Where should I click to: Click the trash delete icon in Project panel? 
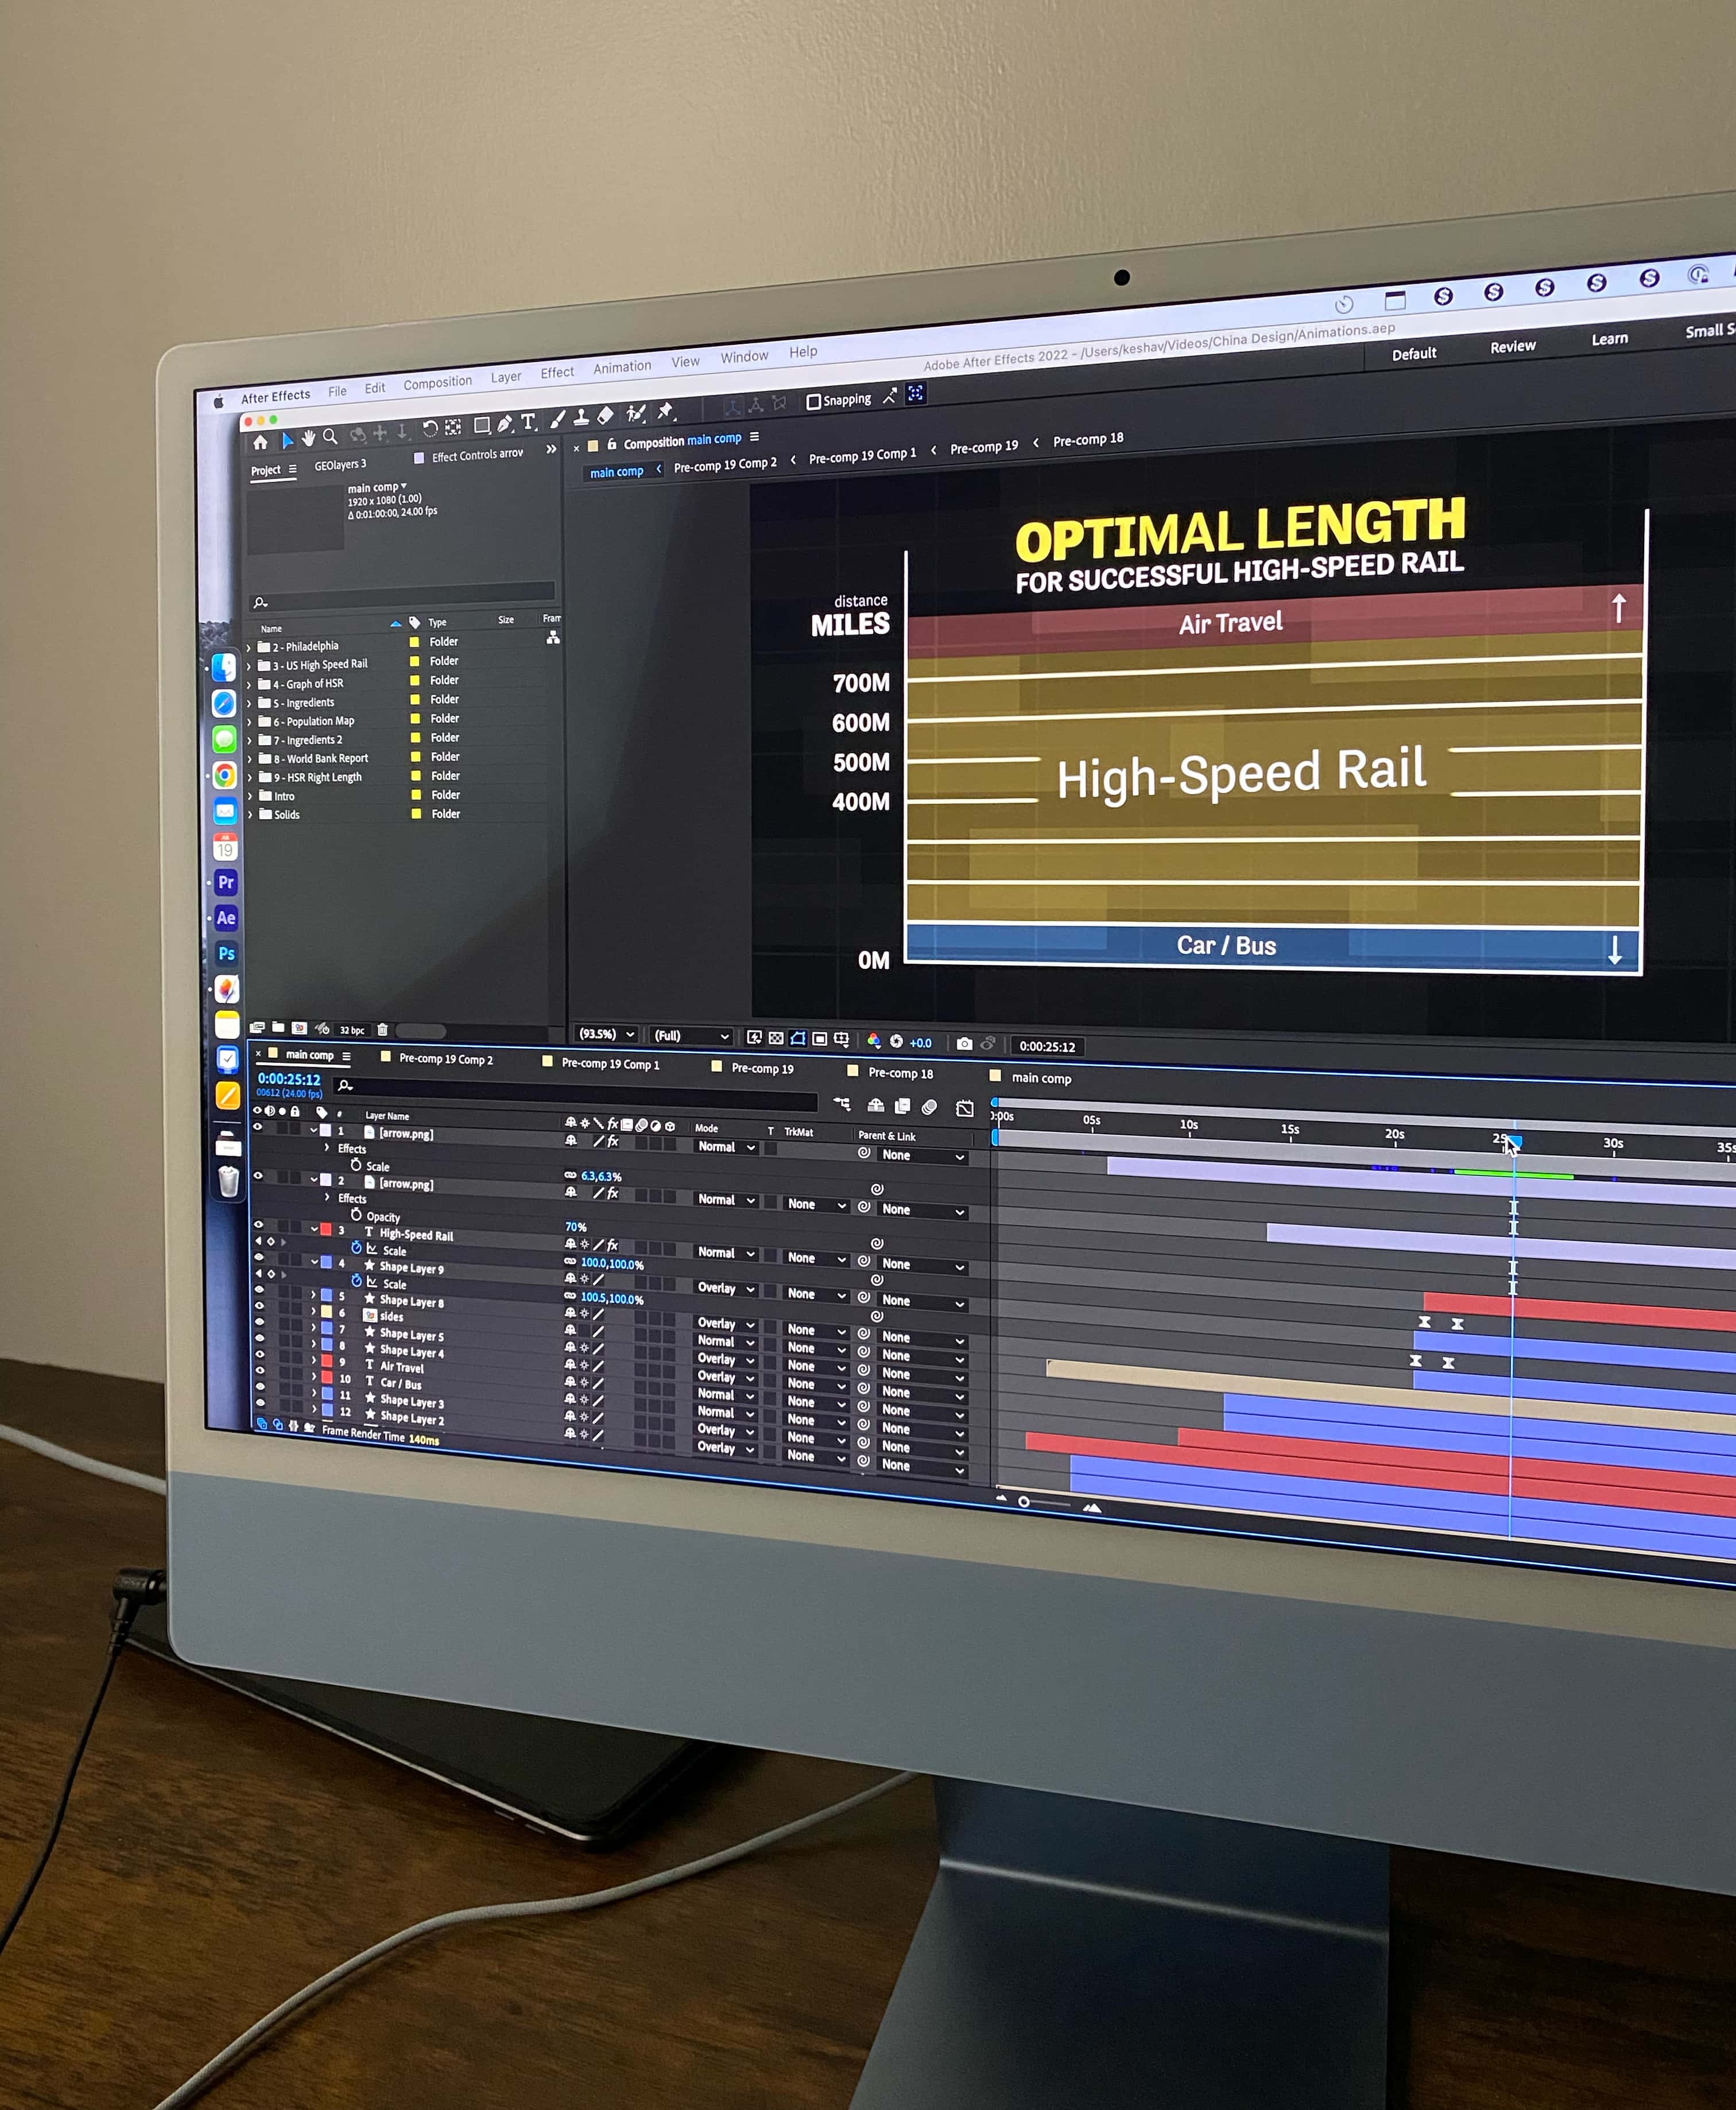tap(382, 1029)
